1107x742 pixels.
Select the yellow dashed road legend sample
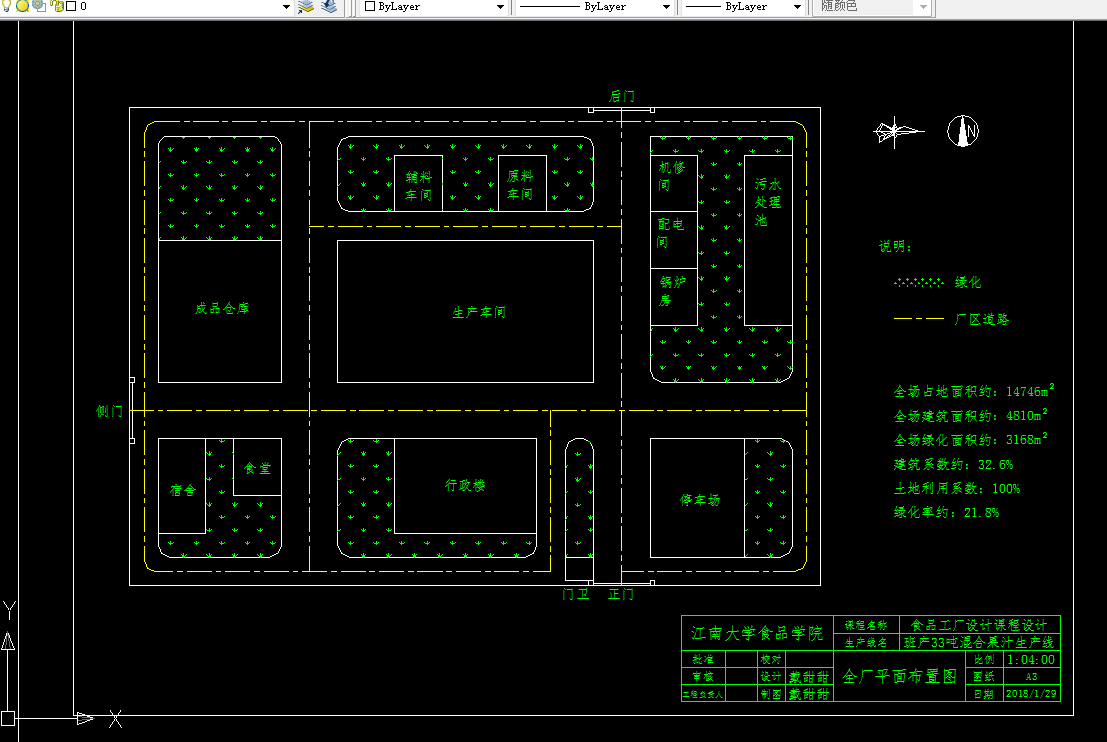point(918,318)
